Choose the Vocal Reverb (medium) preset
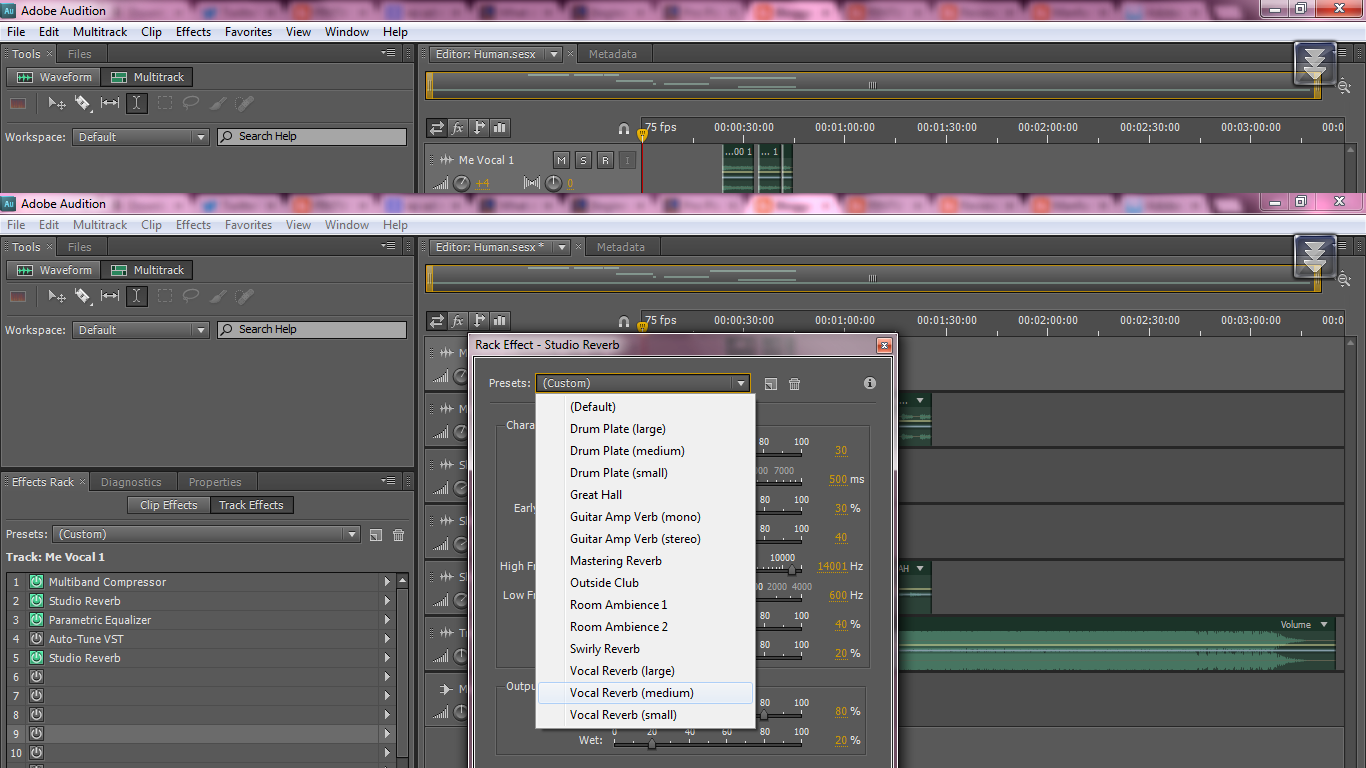This screenshot has width=1366, height=768. click(645, 693)
